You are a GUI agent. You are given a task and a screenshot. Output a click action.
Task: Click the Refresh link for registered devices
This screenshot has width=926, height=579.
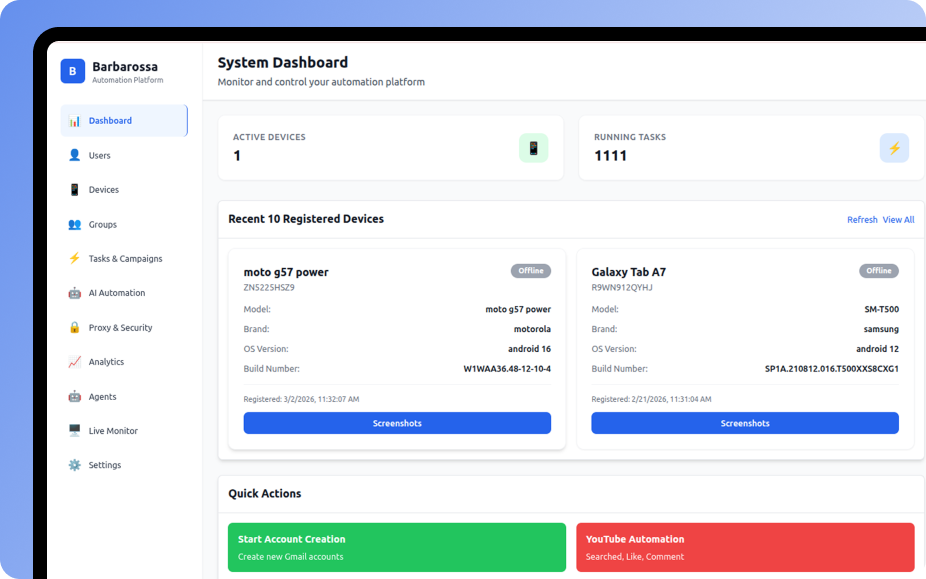click(862, 220)
